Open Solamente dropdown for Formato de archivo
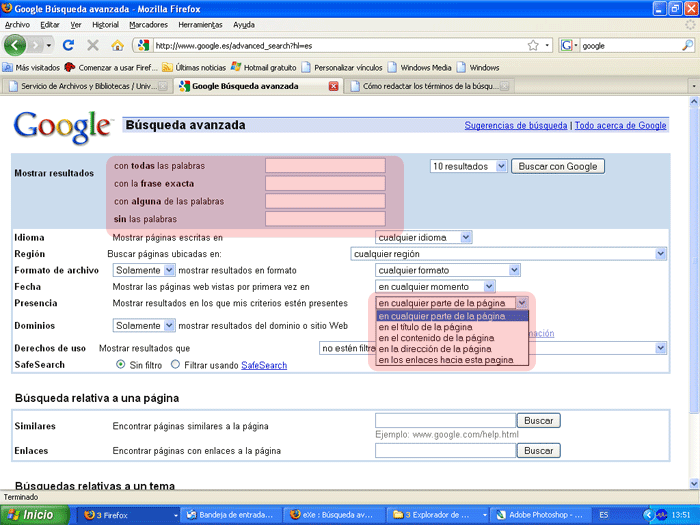This screenshot has width=700, height=525. coord(143,270)
